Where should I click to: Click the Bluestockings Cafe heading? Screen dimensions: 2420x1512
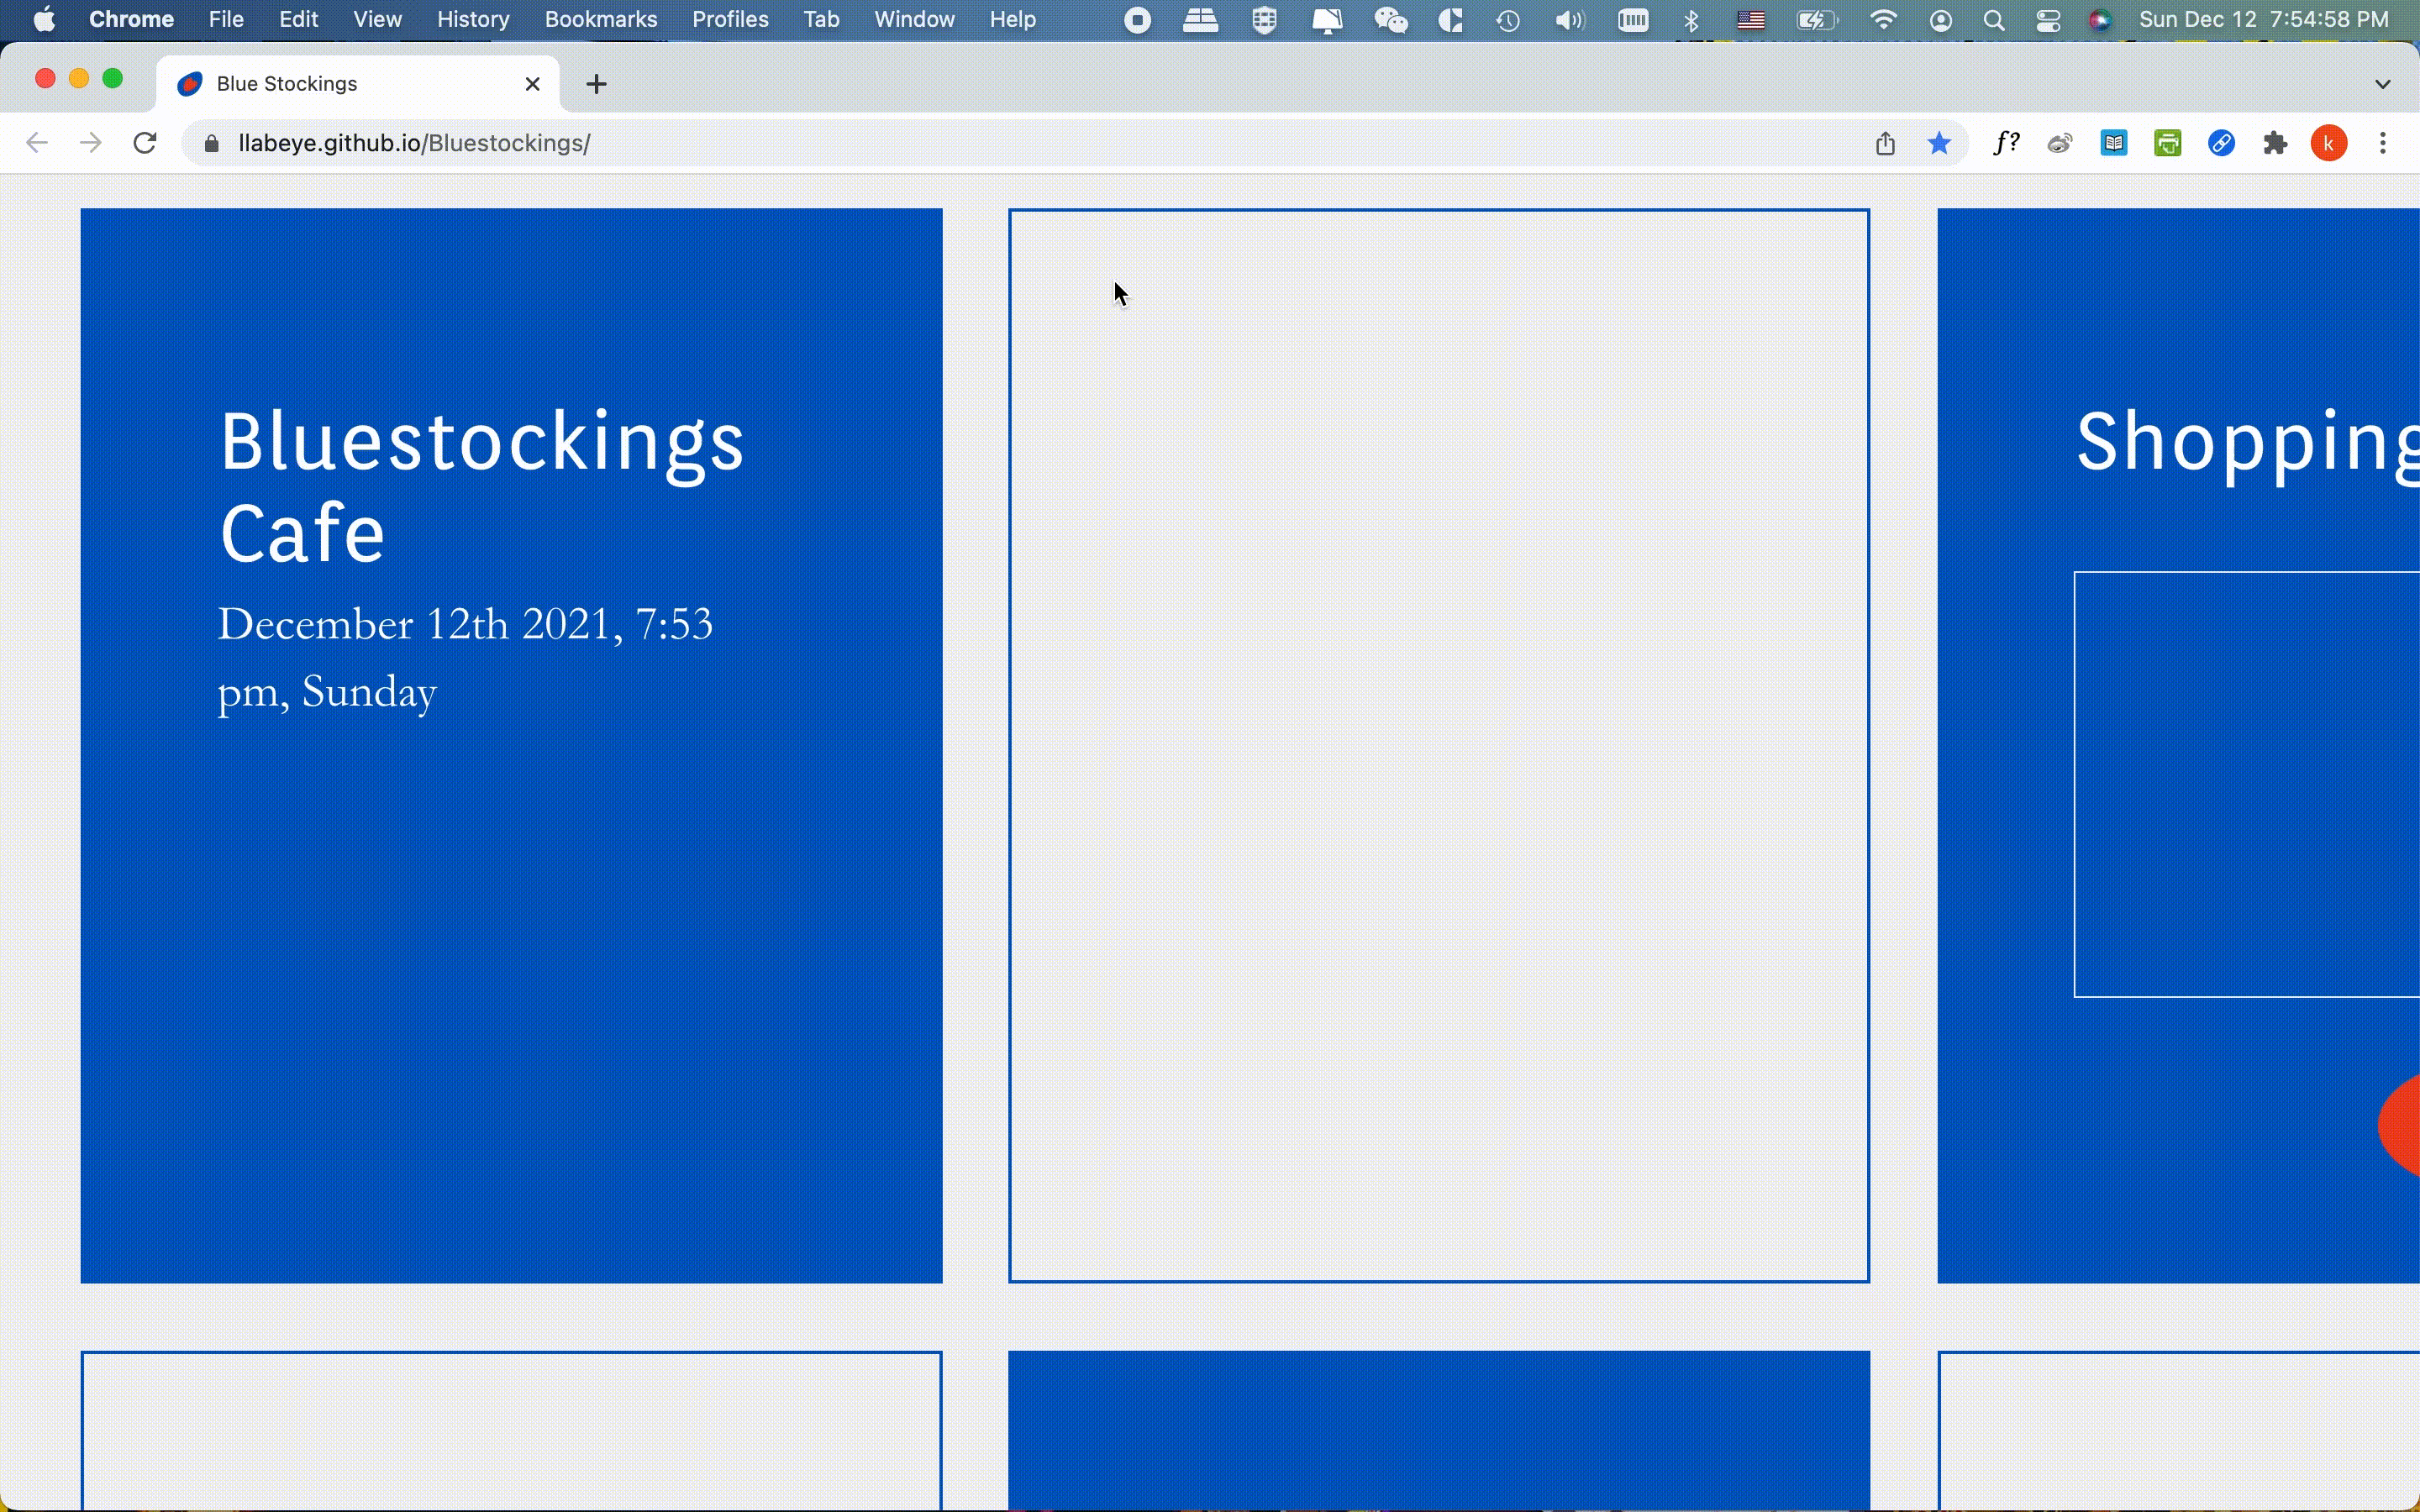pyautogui.click(x=481, y=487)
